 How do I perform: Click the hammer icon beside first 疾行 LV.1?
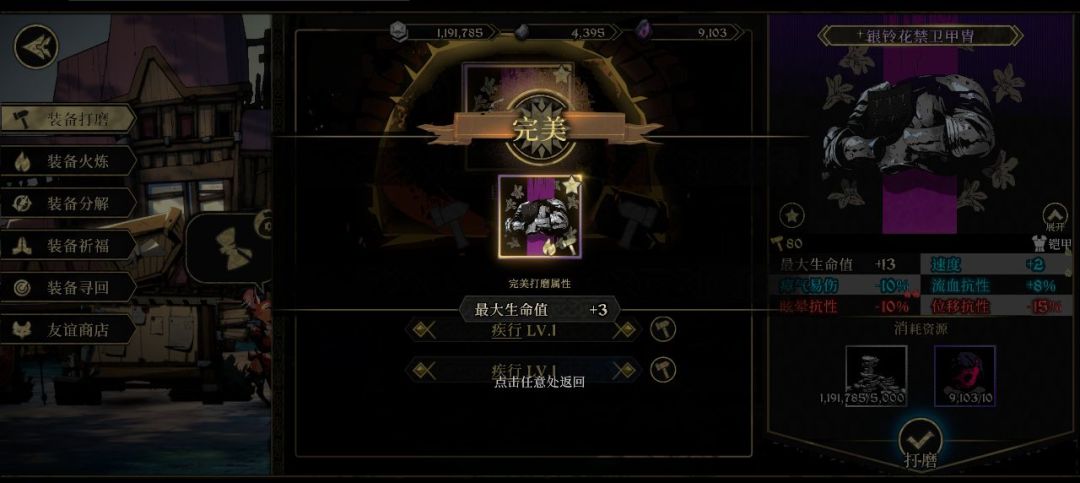[663, 329]
